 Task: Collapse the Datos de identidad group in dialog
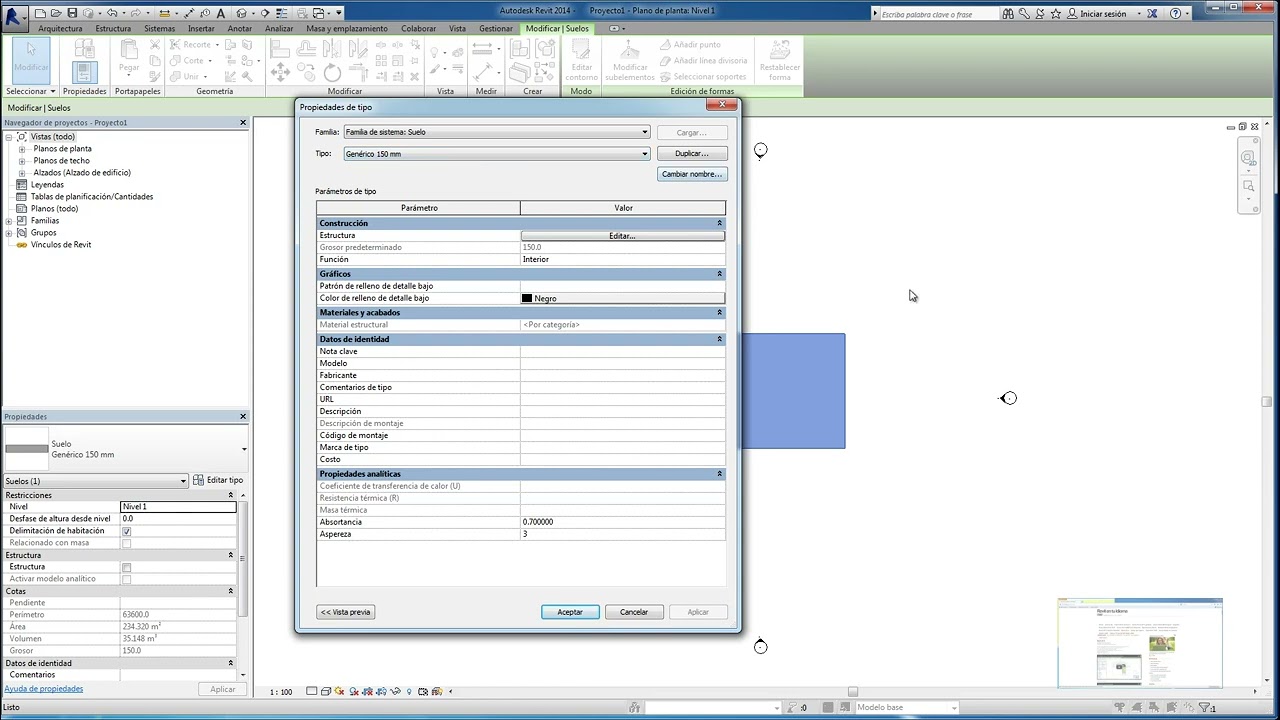point(719,339)
